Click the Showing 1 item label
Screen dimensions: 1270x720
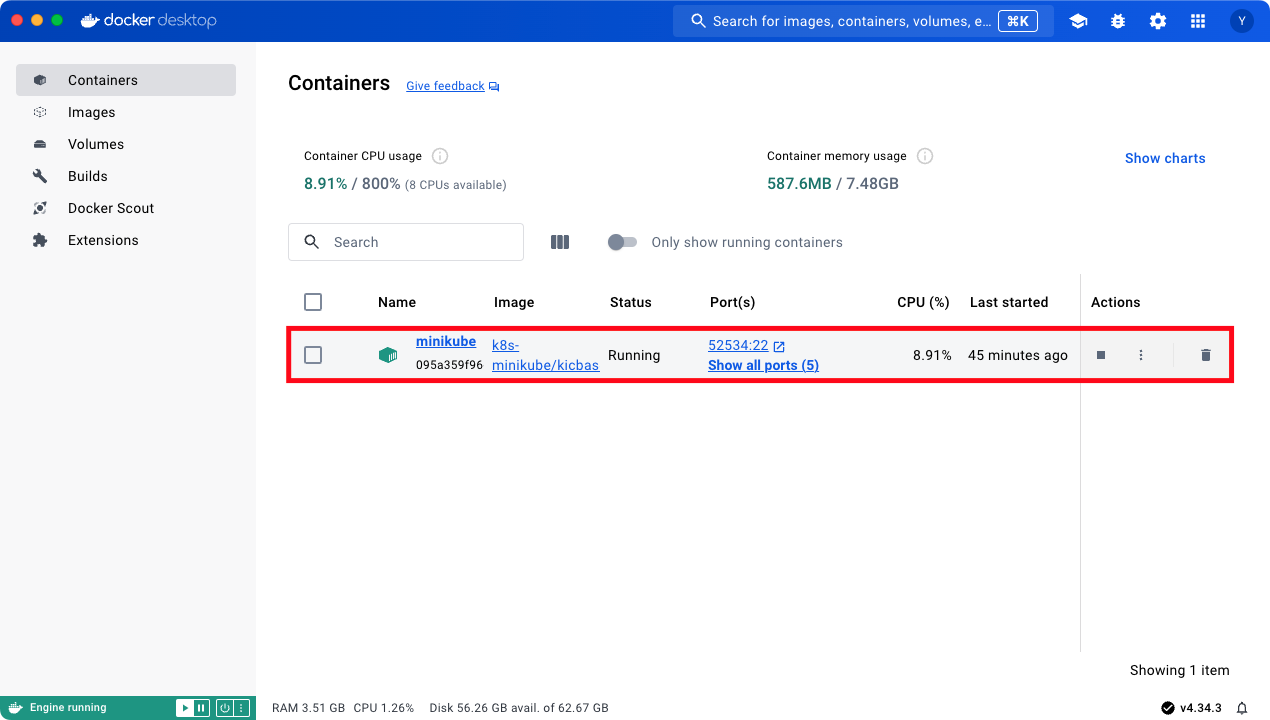click(x=1180, y=670)
